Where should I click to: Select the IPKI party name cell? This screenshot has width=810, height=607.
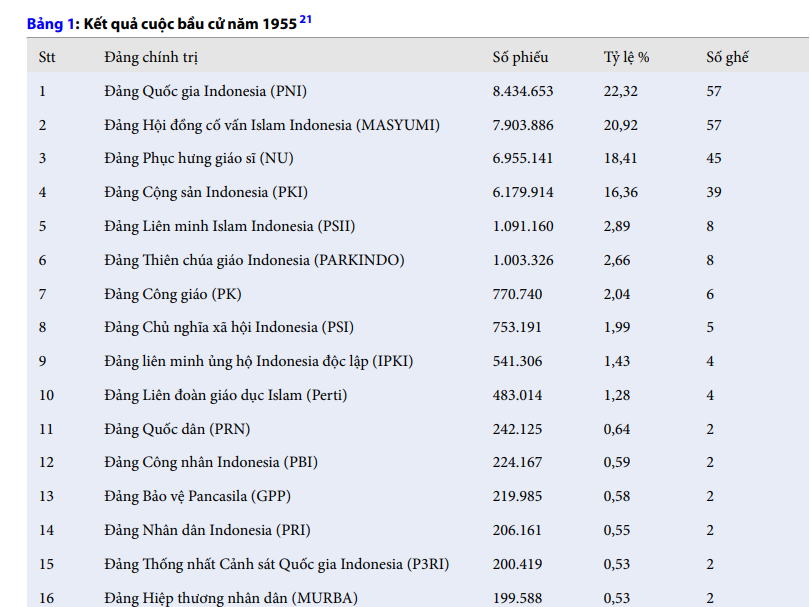(259, 361)
